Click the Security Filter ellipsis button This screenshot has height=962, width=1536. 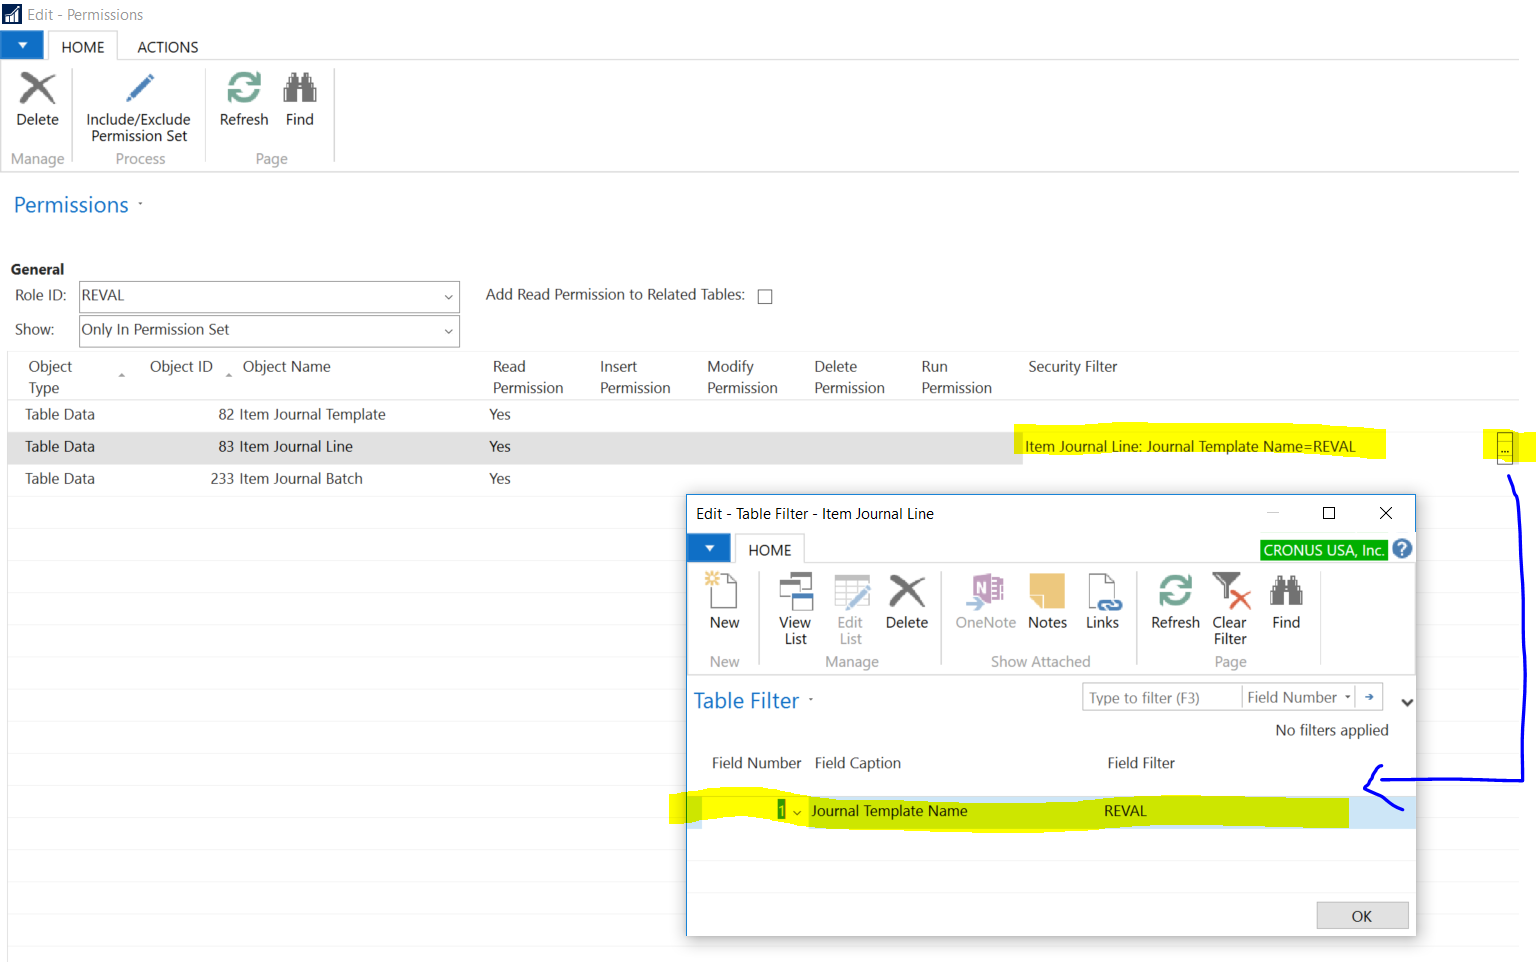point(1504,447)
